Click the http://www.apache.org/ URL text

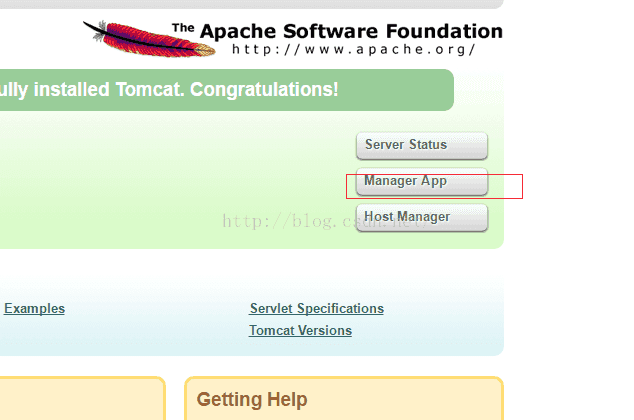[x=354, y=49]
